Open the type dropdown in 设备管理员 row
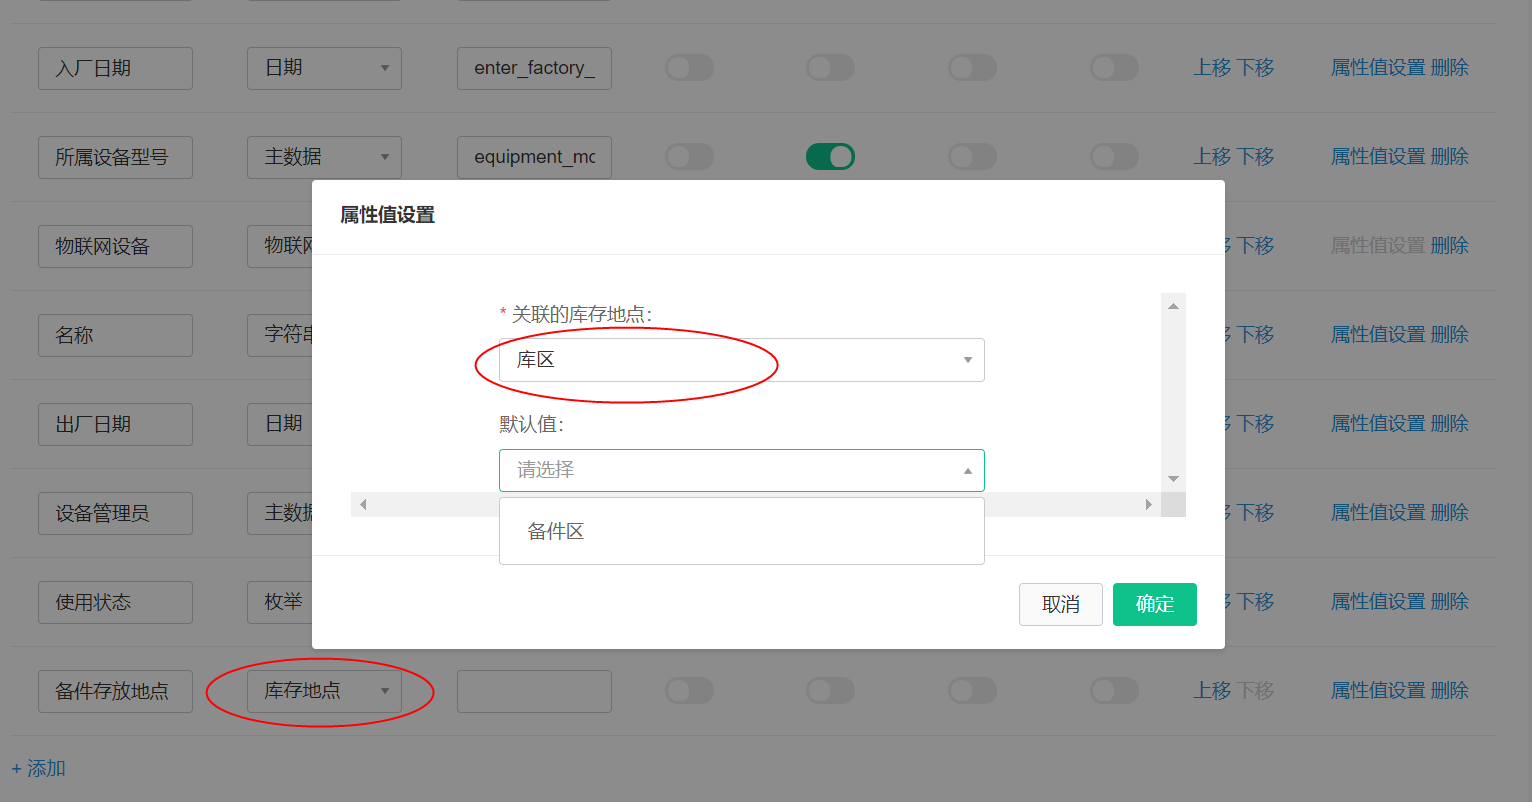The image size is (1532, 802). (x=280, y=513)
